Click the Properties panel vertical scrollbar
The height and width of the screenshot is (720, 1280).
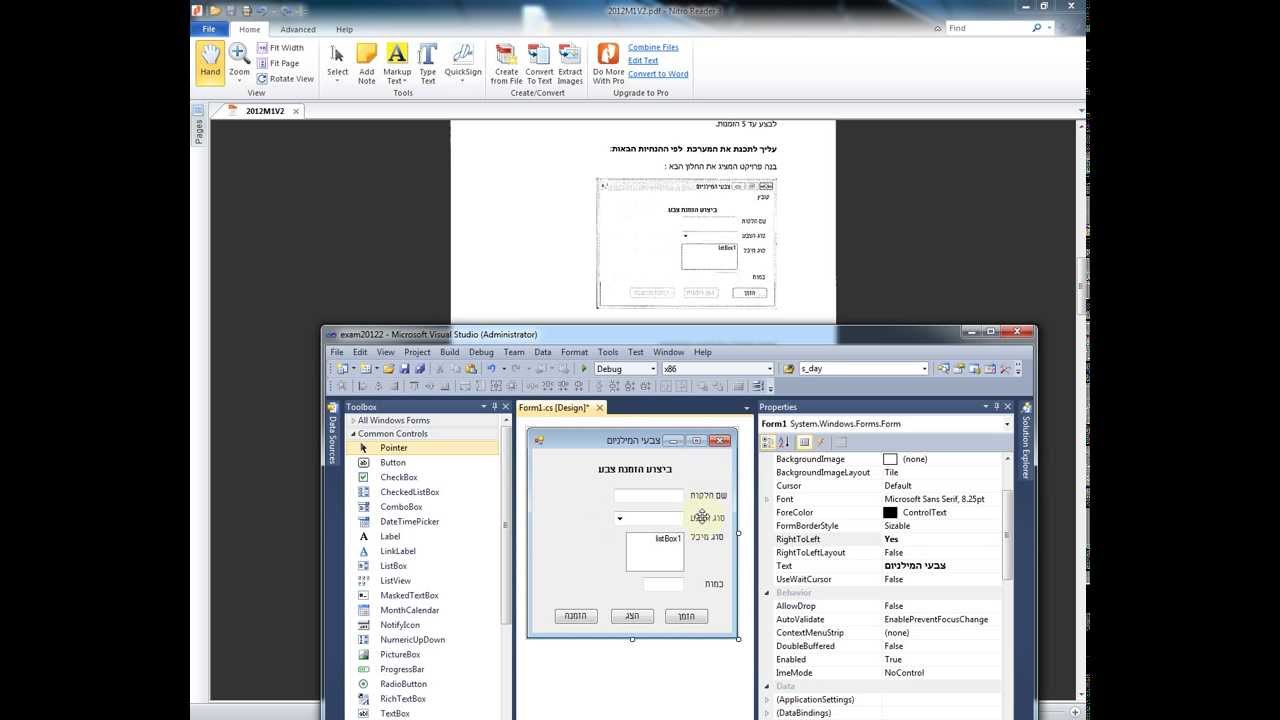click(1007, 535)
